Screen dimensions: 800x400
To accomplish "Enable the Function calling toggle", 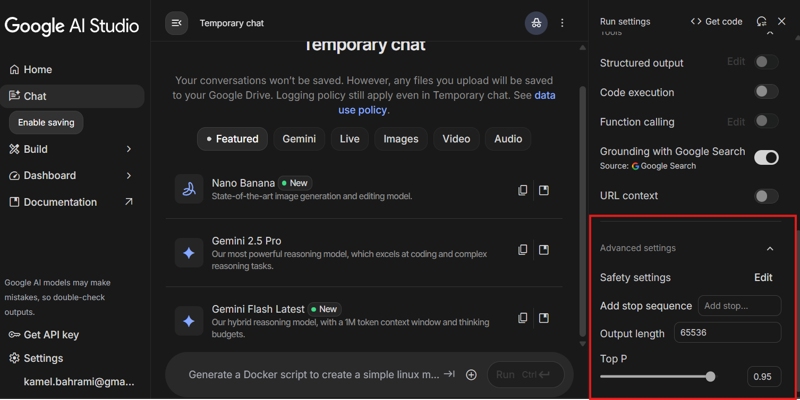I will pyautogui.click(x=766, y=121).
